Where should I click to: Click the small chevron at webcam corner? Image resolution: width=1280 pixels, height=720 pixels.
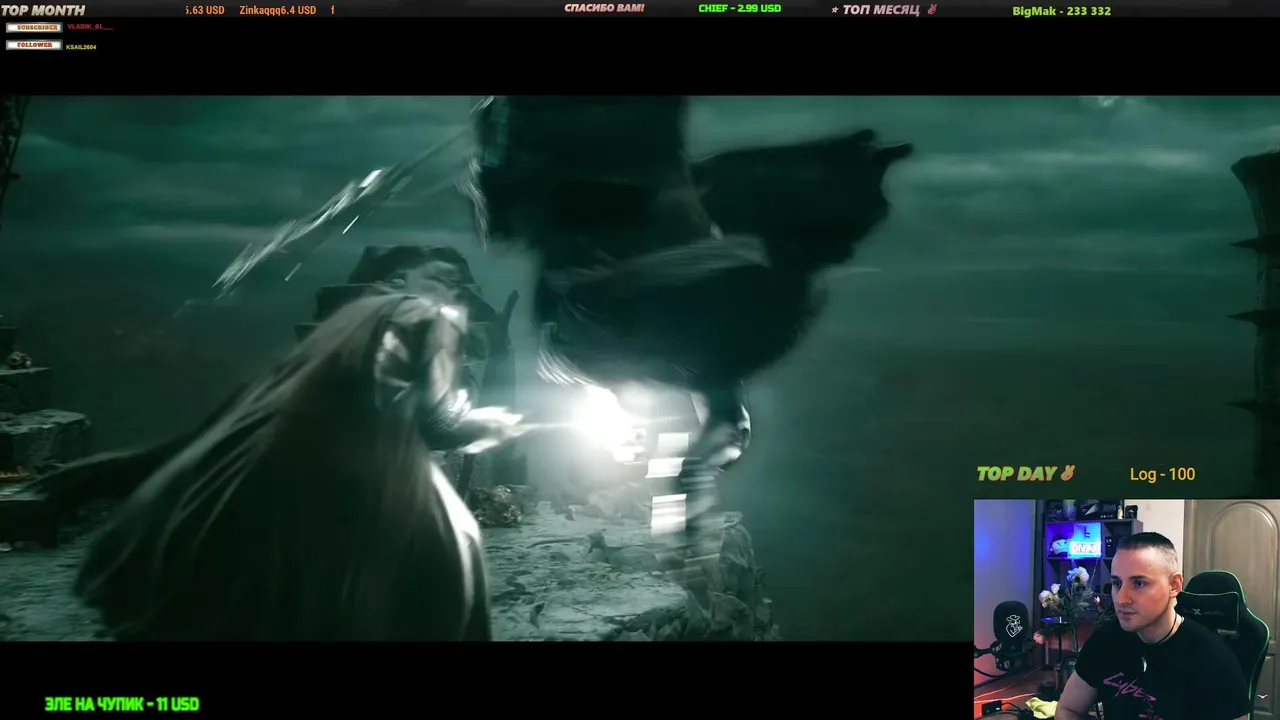coord(1264,697)
